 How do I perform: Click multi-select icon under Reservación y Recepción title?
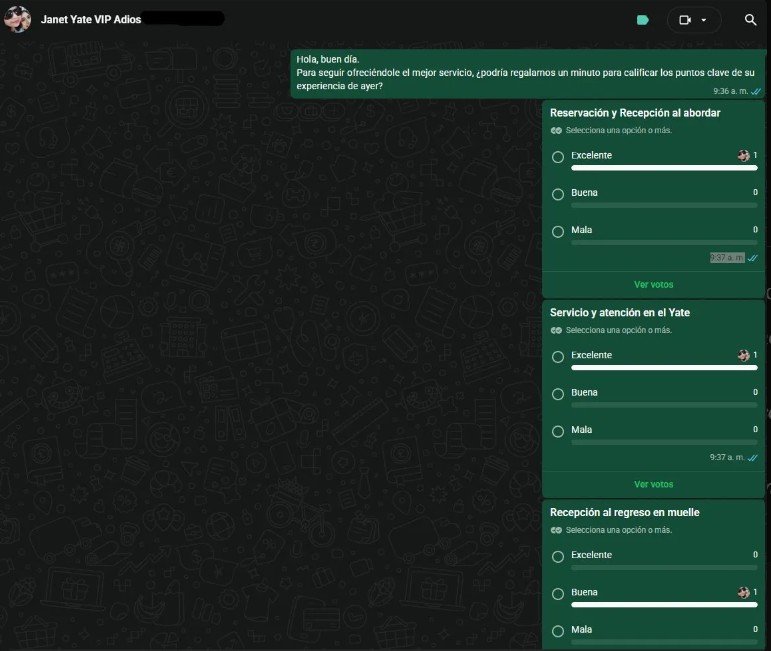[x=556, y=130]
